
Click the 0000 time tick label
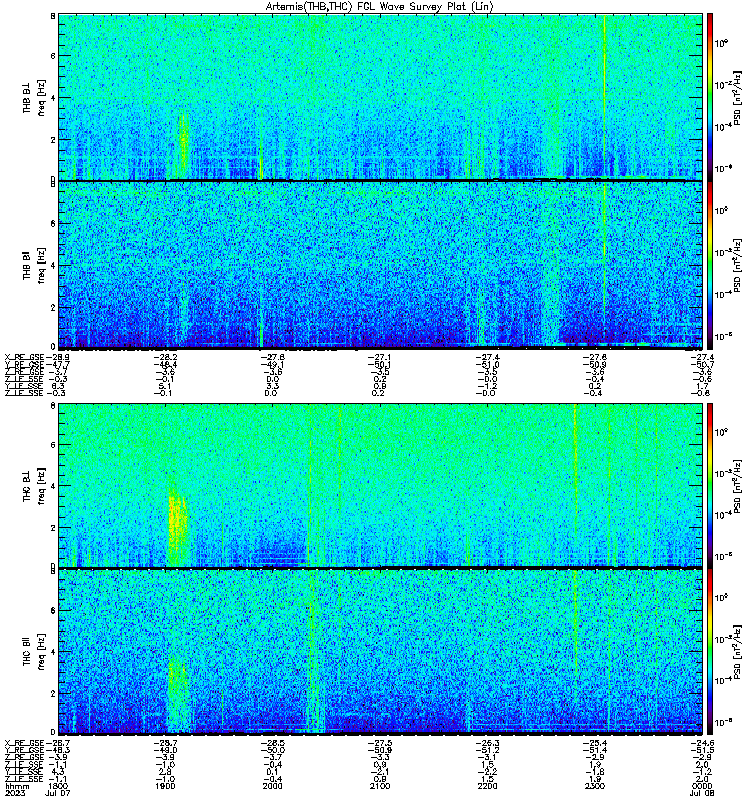(x=702, y=786)
